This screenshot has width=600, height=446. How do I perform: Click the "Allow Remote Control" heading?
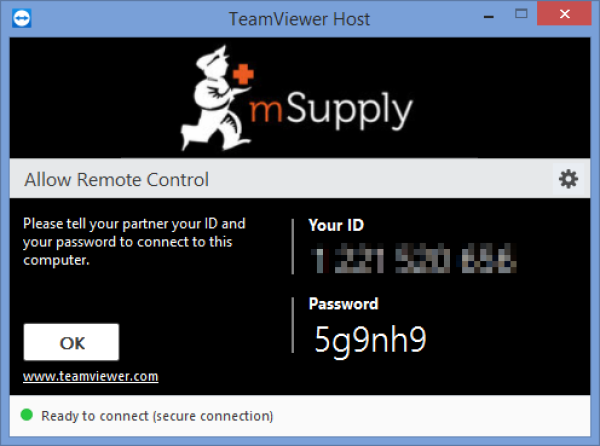click(x=116, y=180)
